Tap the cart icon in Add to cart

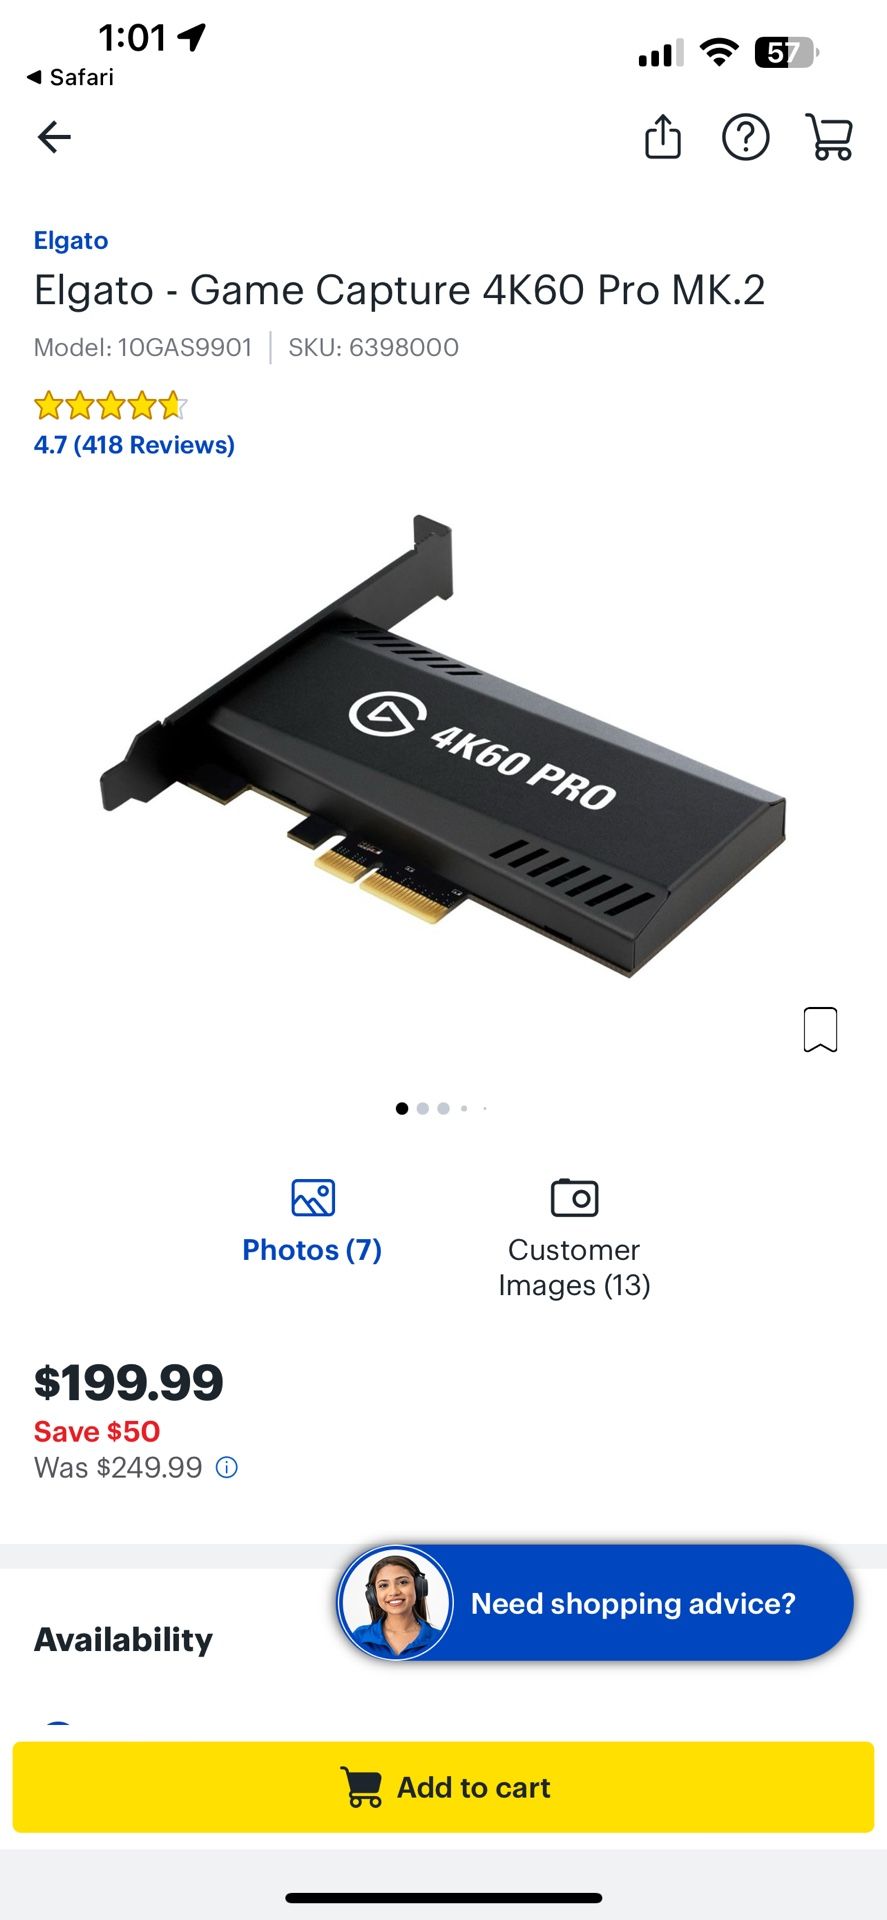361,1787
